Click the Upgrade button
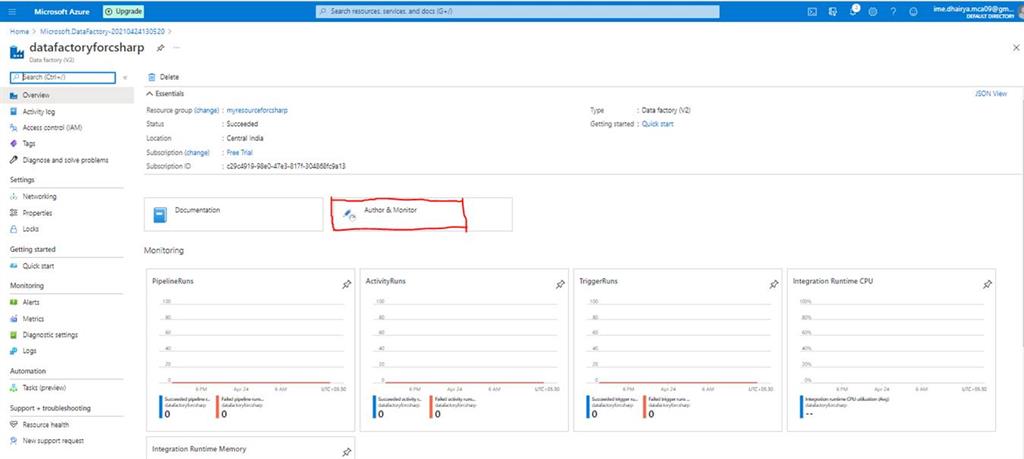 [x=123, y=12]
